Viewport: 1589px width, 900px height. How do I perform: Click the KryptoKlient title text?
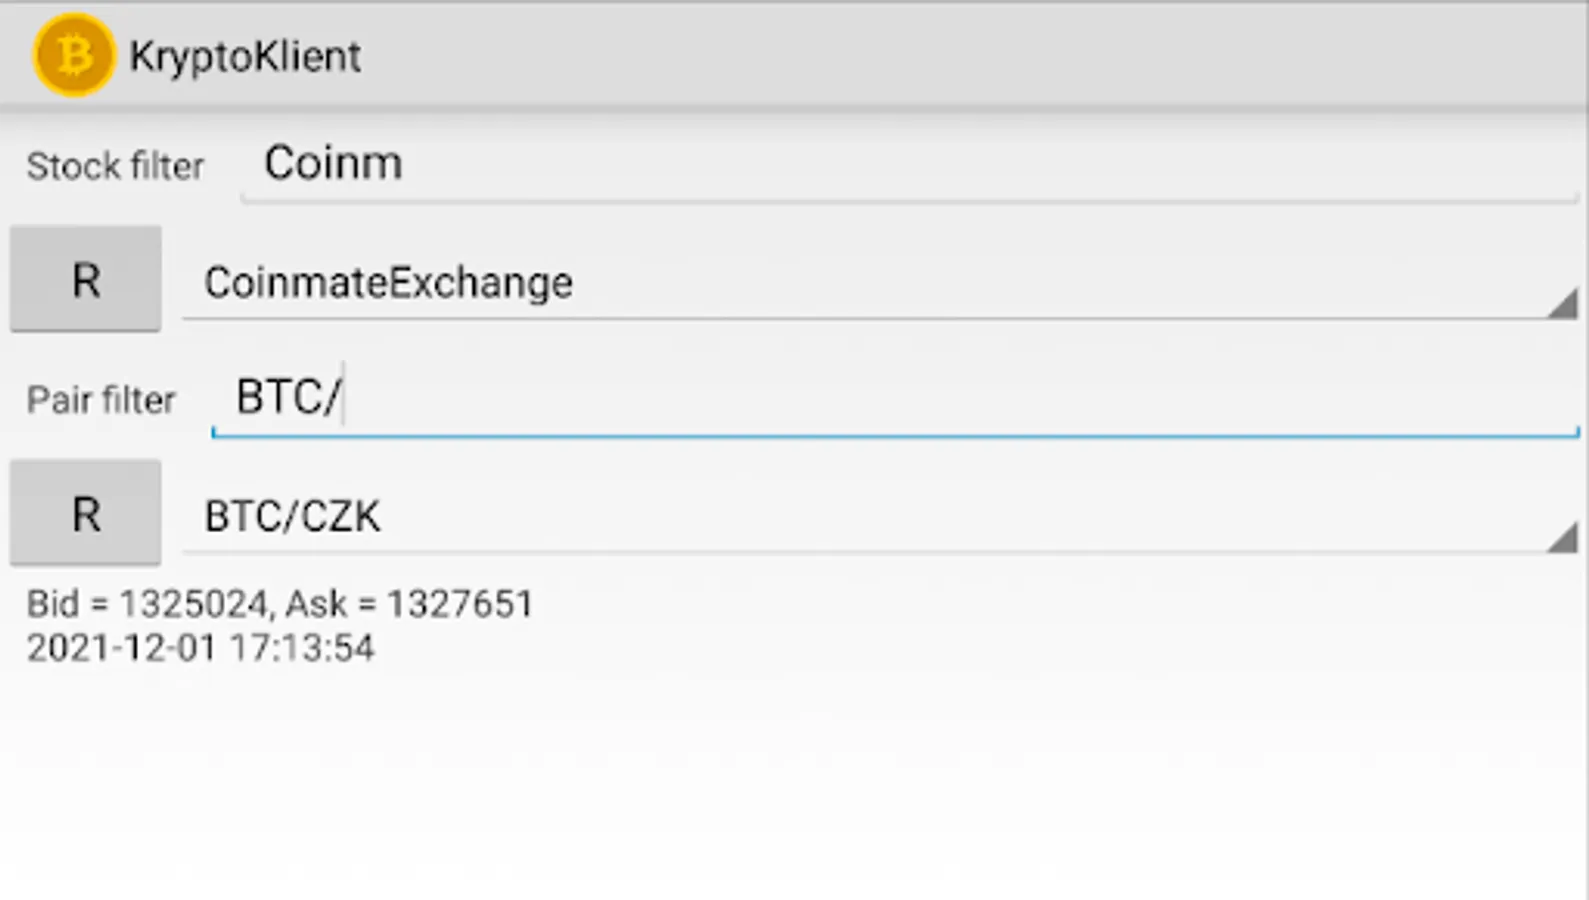point(245,56)
